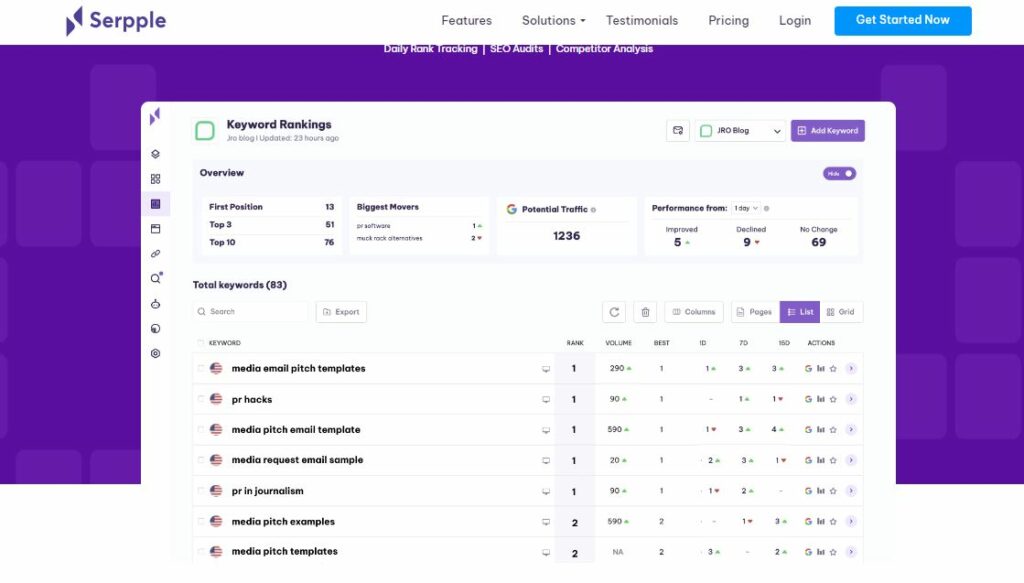Switch to Grid view tab
The image size is (1024, 583).
(x=841, y=312)
